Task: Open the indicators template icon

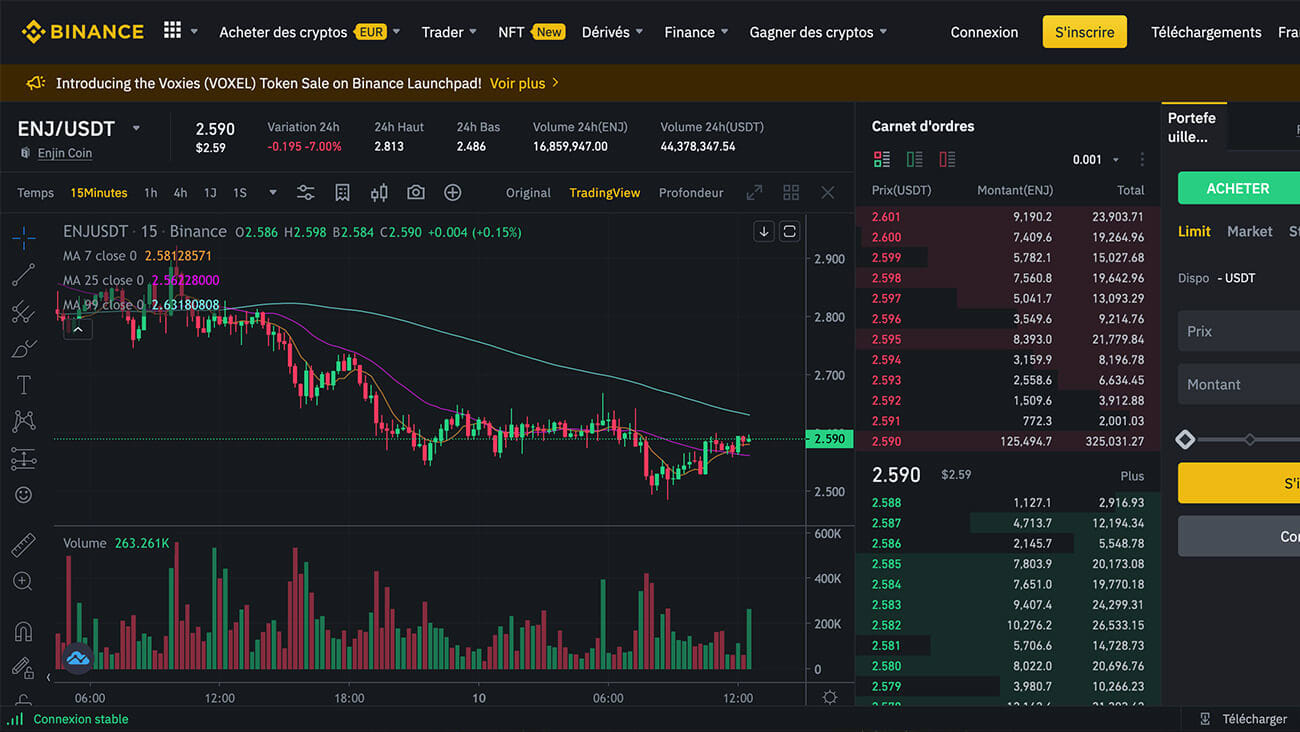Action: pos(342,192)
